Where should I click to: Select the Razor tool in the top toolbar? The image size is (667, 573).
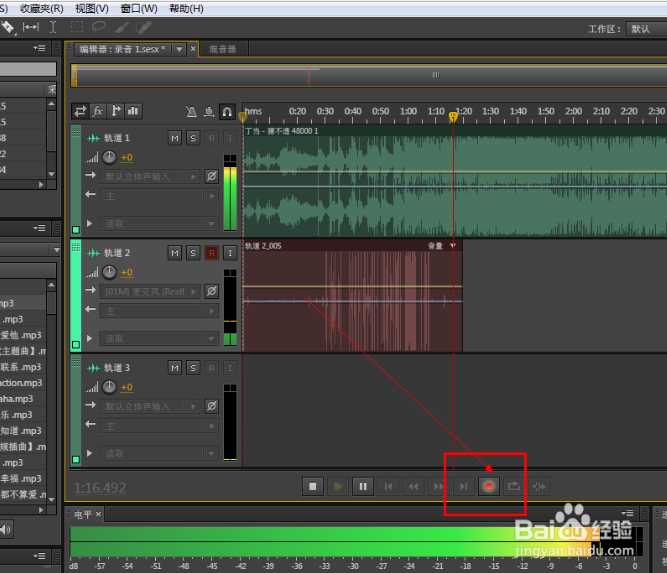click(8, 28)
